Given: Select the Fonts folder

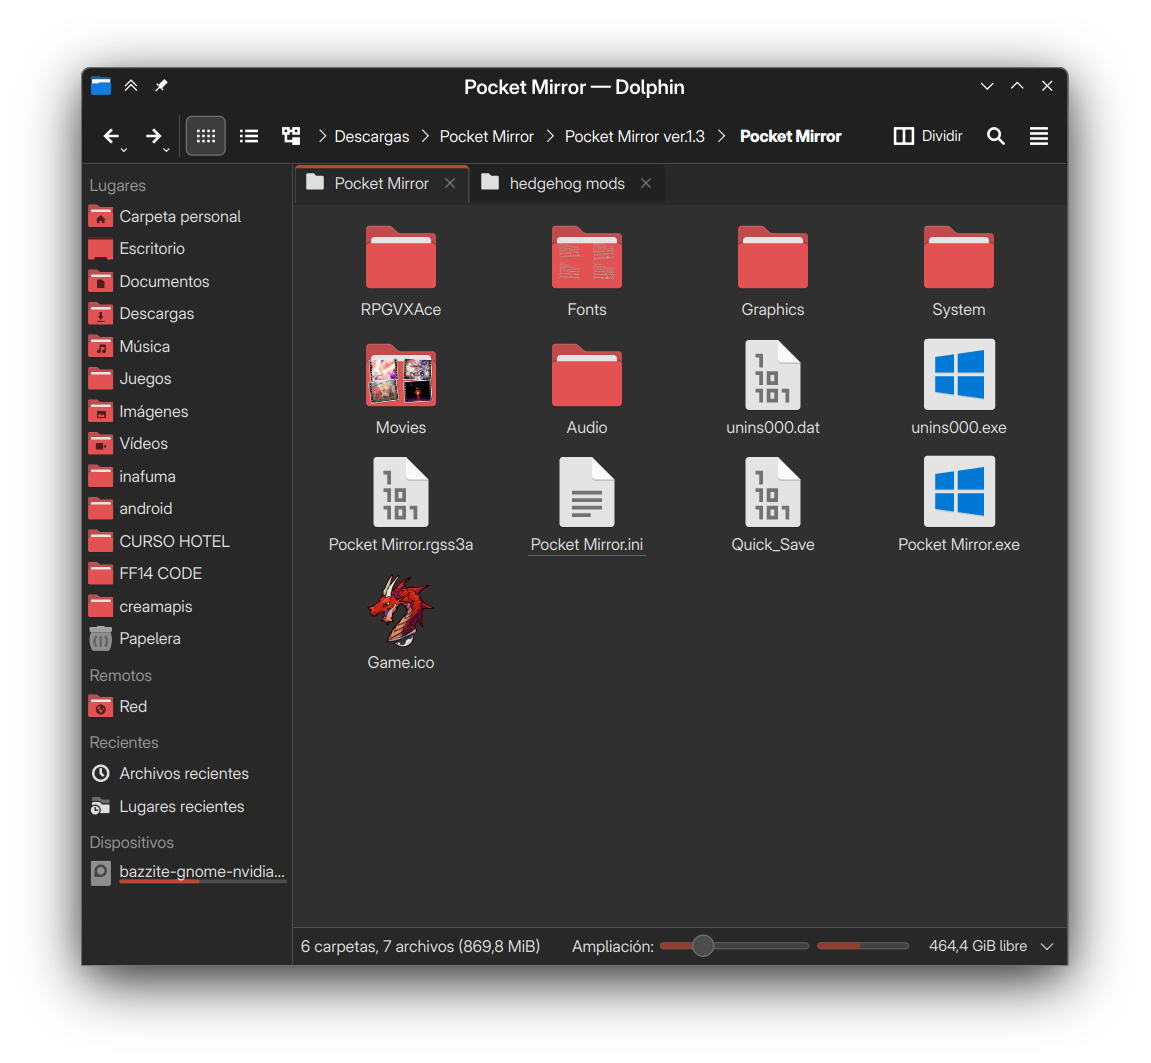Looking at the screenshot, I should [587, 271].
